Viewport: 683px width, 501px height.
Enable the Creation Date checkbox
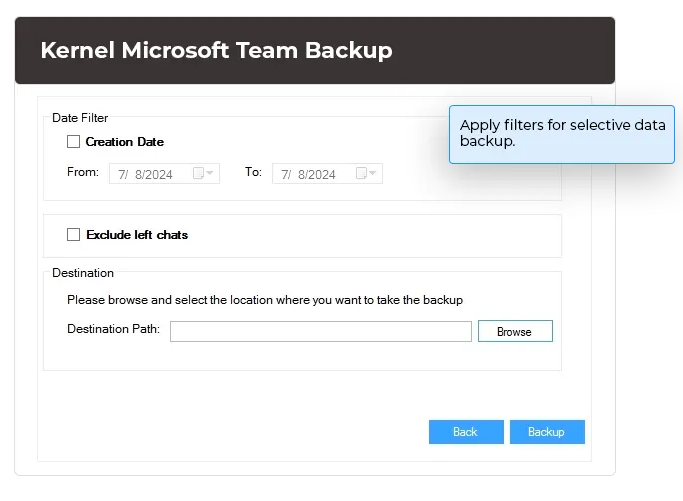click(x=73, y=142)
